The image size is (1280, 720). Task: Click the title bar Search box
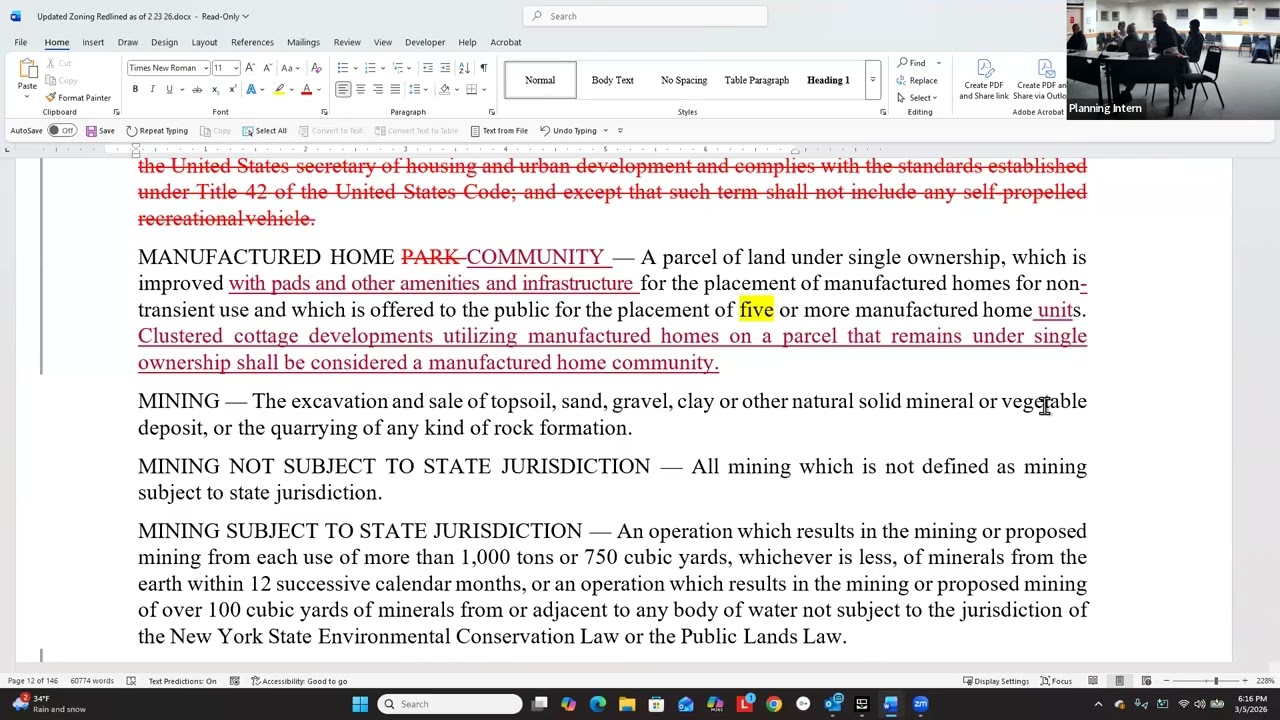pyautogui.click(x=645, y=16)
